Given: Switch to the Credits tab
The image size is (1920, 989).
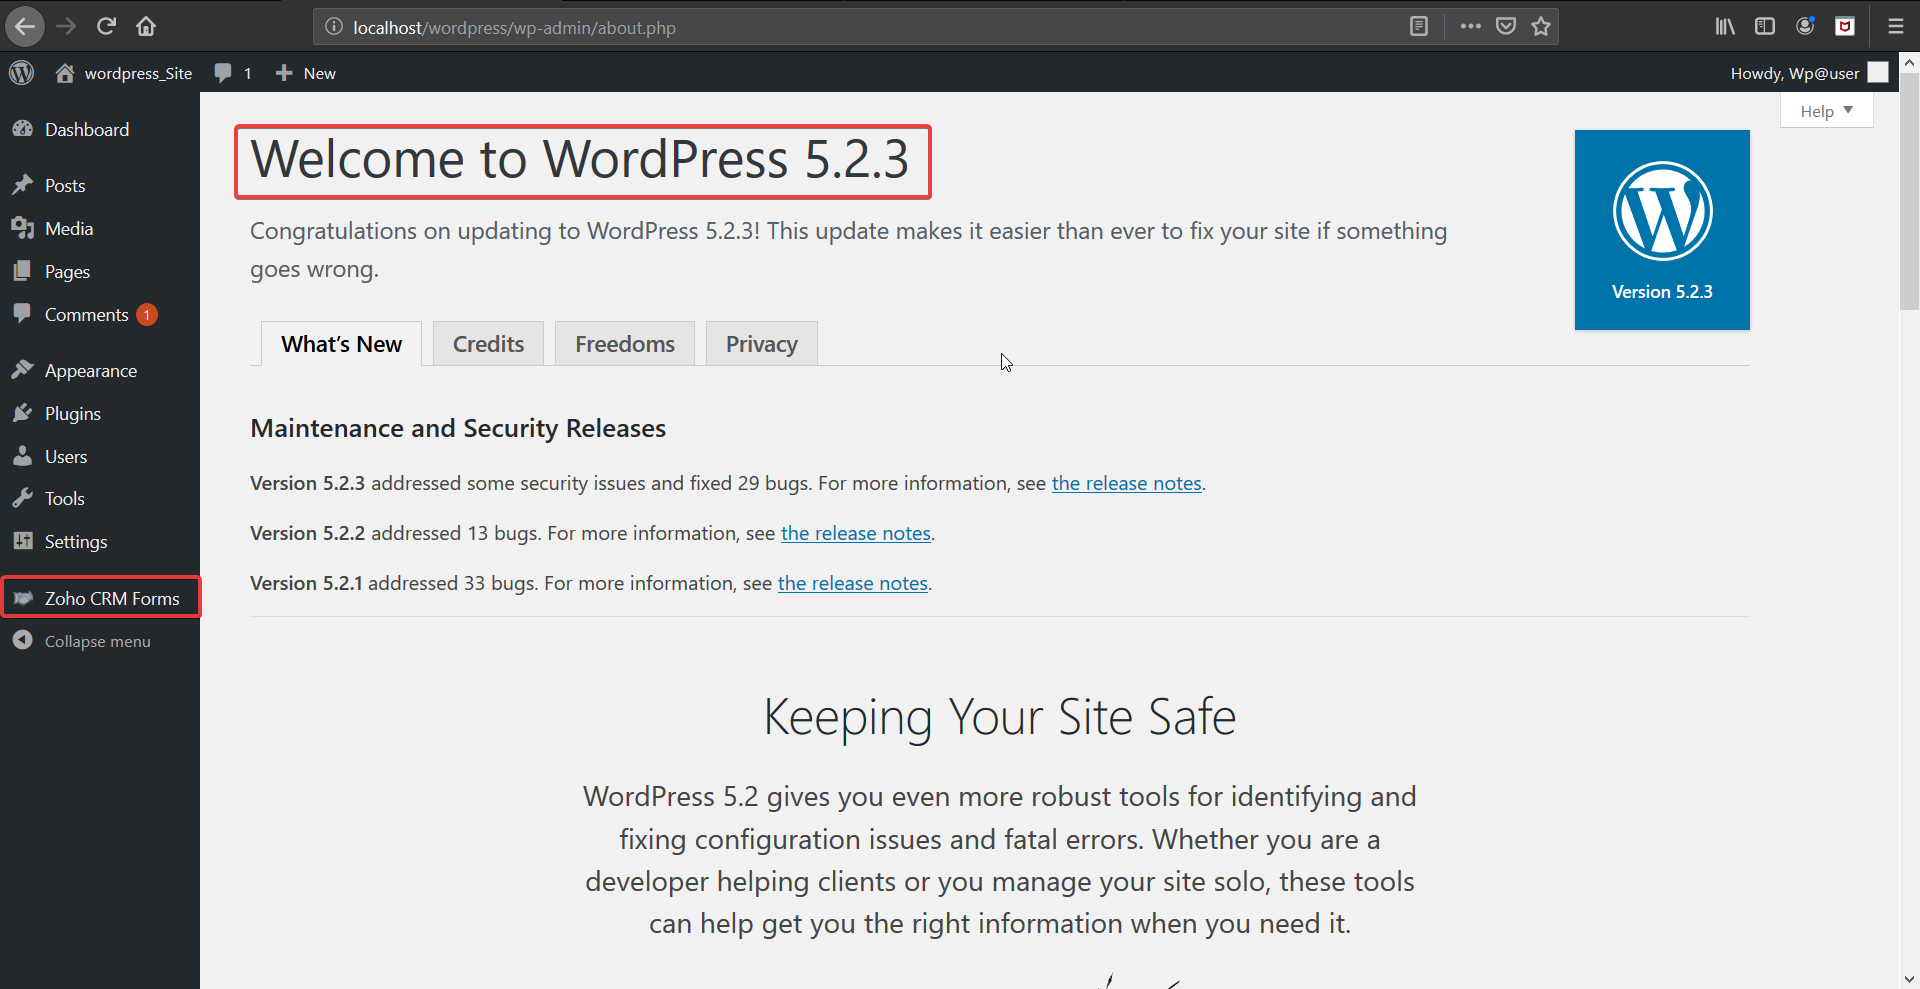Looking at the screenshot, I should 488,344.
